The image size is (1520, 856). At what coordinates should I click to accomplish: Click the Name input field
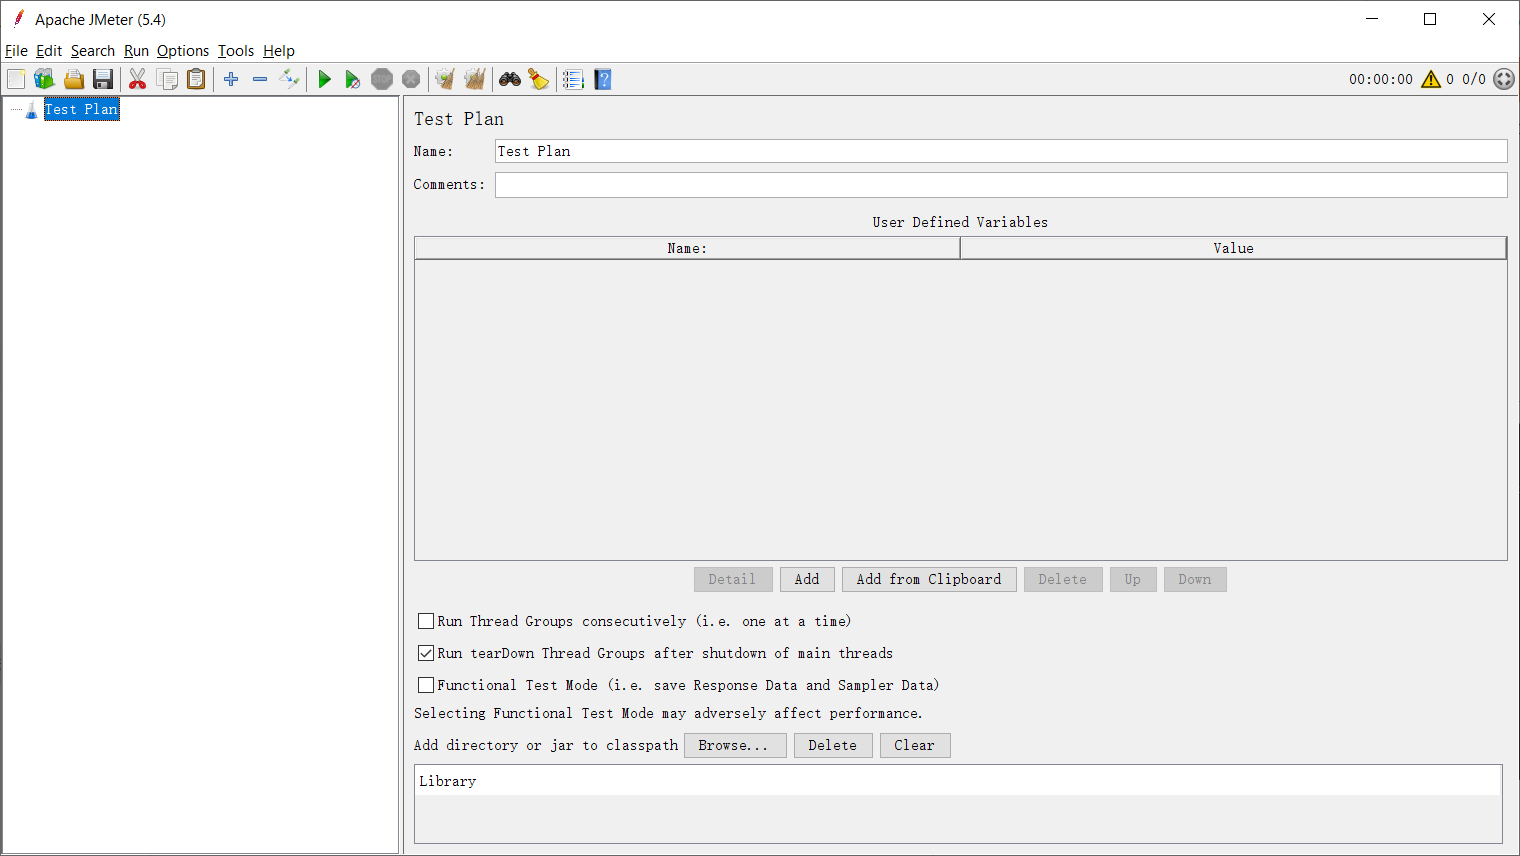pos(1001,151)
